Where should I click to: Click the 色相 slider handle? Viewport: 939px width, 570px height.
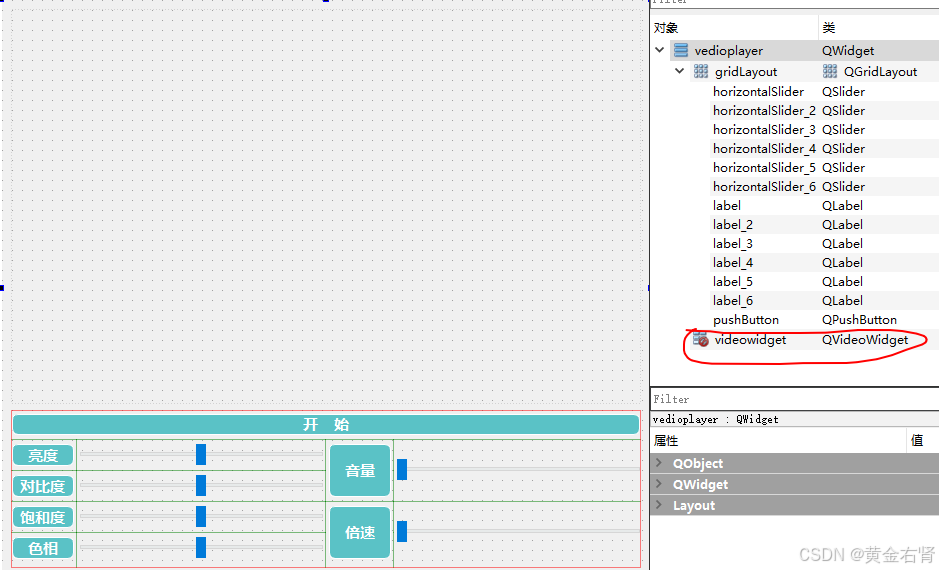[x=201, y=547]
